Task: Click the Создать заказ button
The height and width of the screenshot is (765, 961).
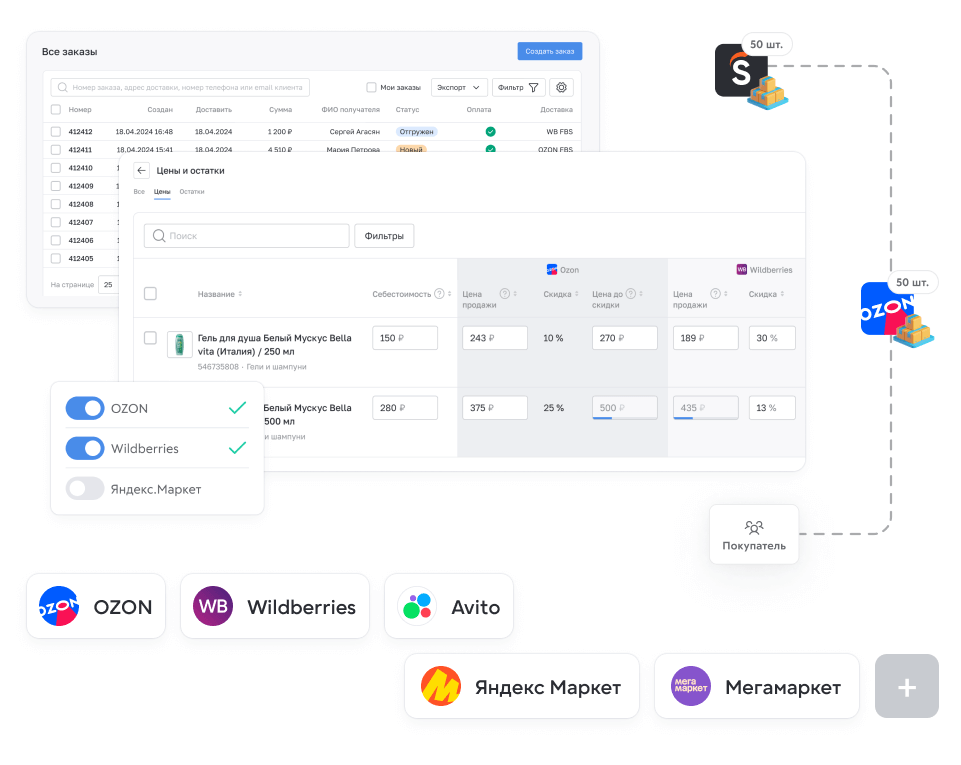Action: coord(549,52)
